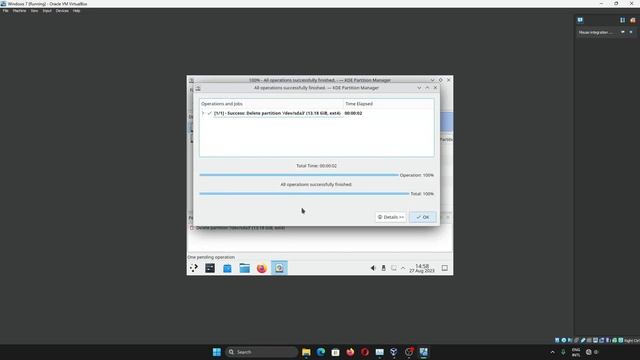Launch the terminal from guest panel
This screenshot has width=640, height=360.
[210, 268]
